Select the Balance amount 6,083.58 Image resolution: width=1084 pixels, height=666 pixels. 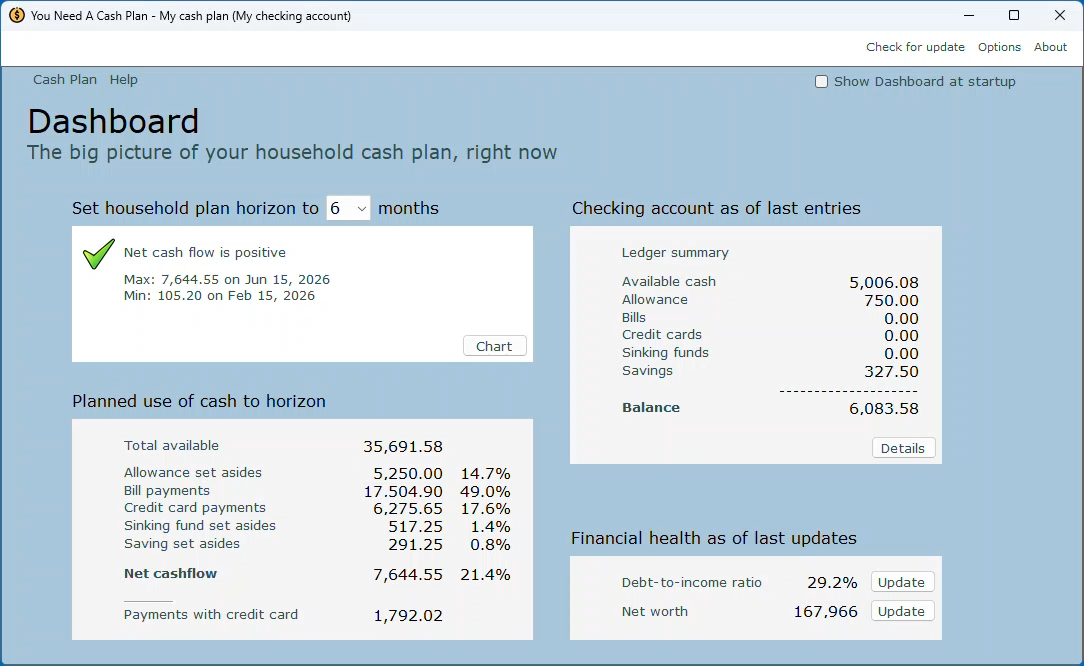tap(883, 408)
